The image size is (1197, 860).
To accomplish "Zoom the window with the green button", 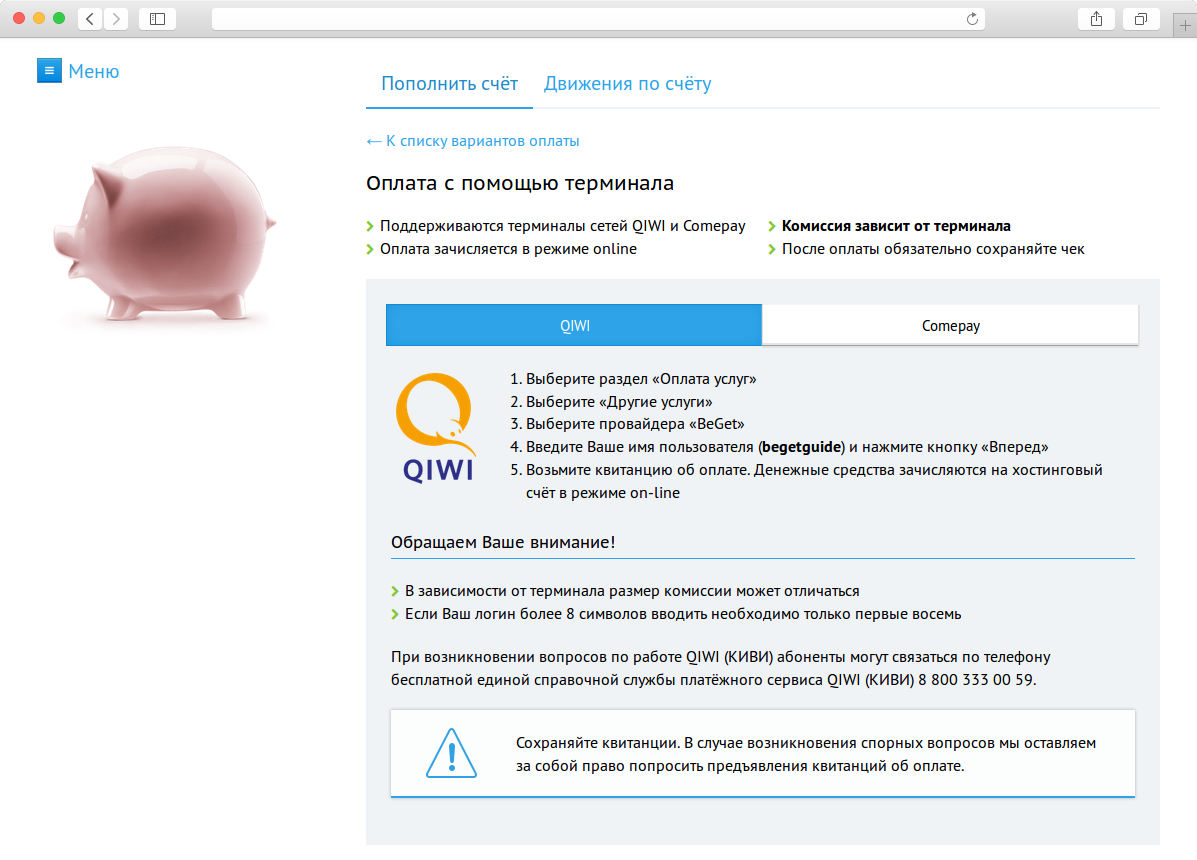I will click(x=59, y=18).
